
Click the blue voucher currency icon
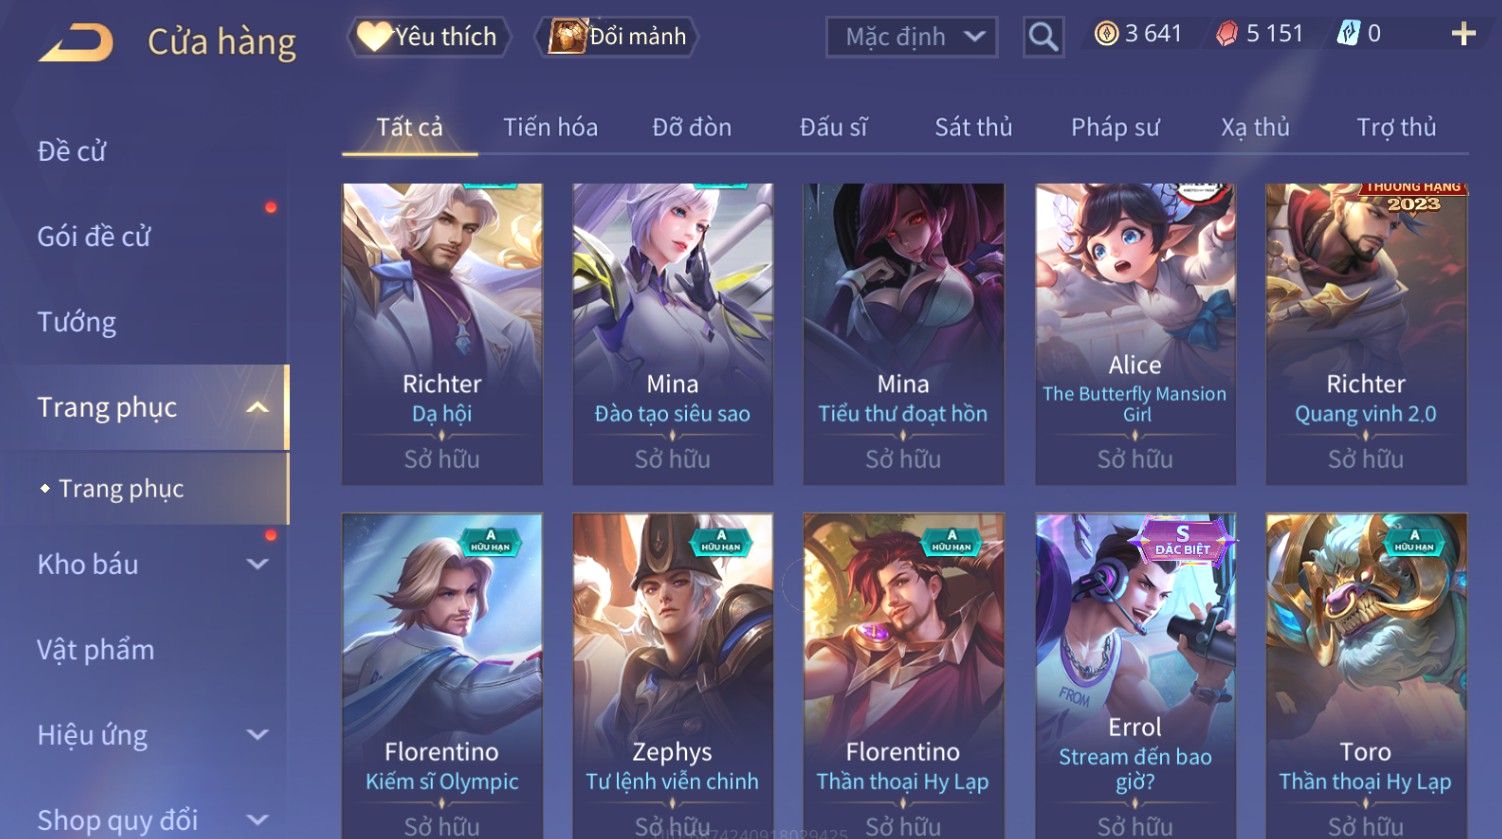1348,35
